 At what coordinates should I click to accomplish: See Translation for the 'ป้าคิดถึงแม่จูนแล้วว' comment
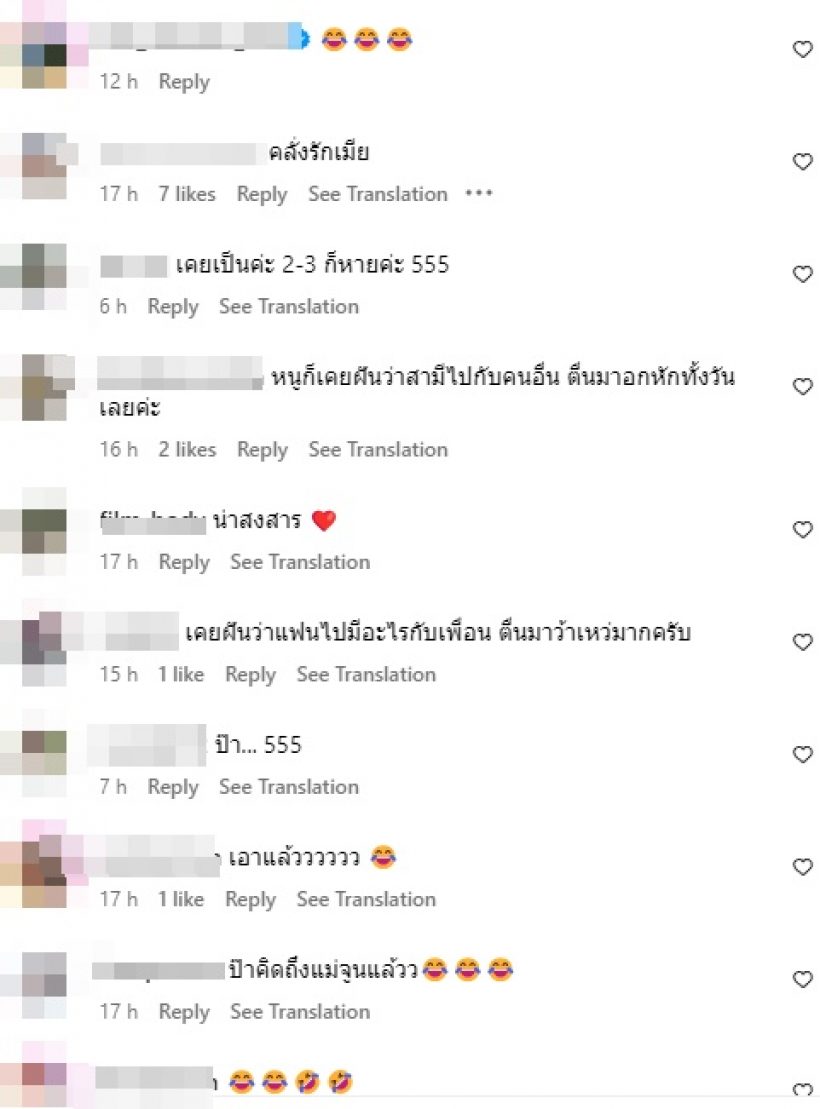300,1011
